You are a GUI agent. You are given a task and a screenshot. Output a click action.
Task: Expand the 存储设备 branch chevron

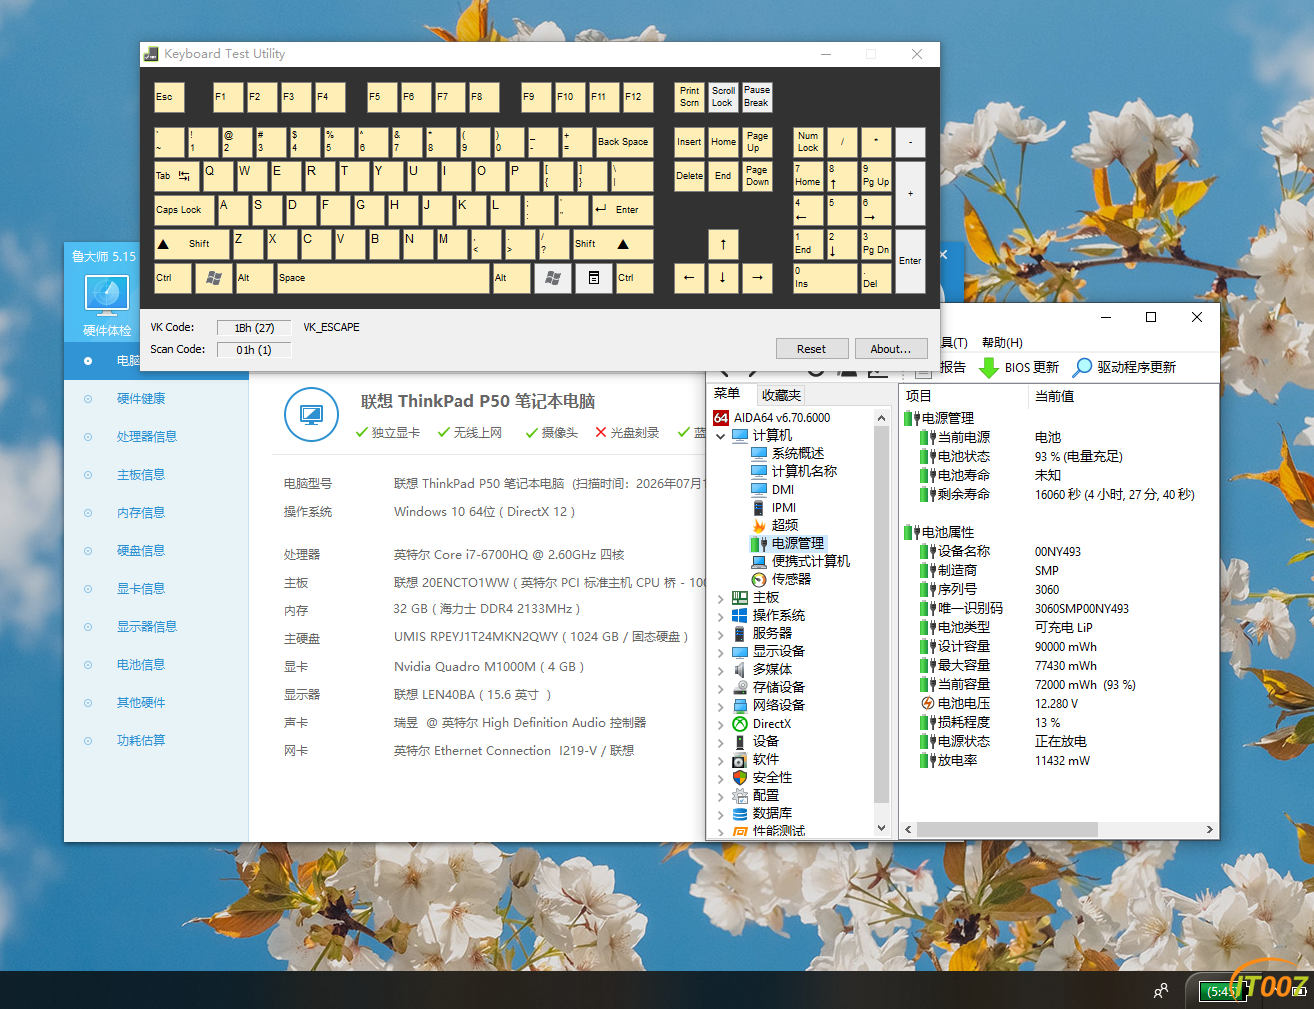[x=721, y=688]
